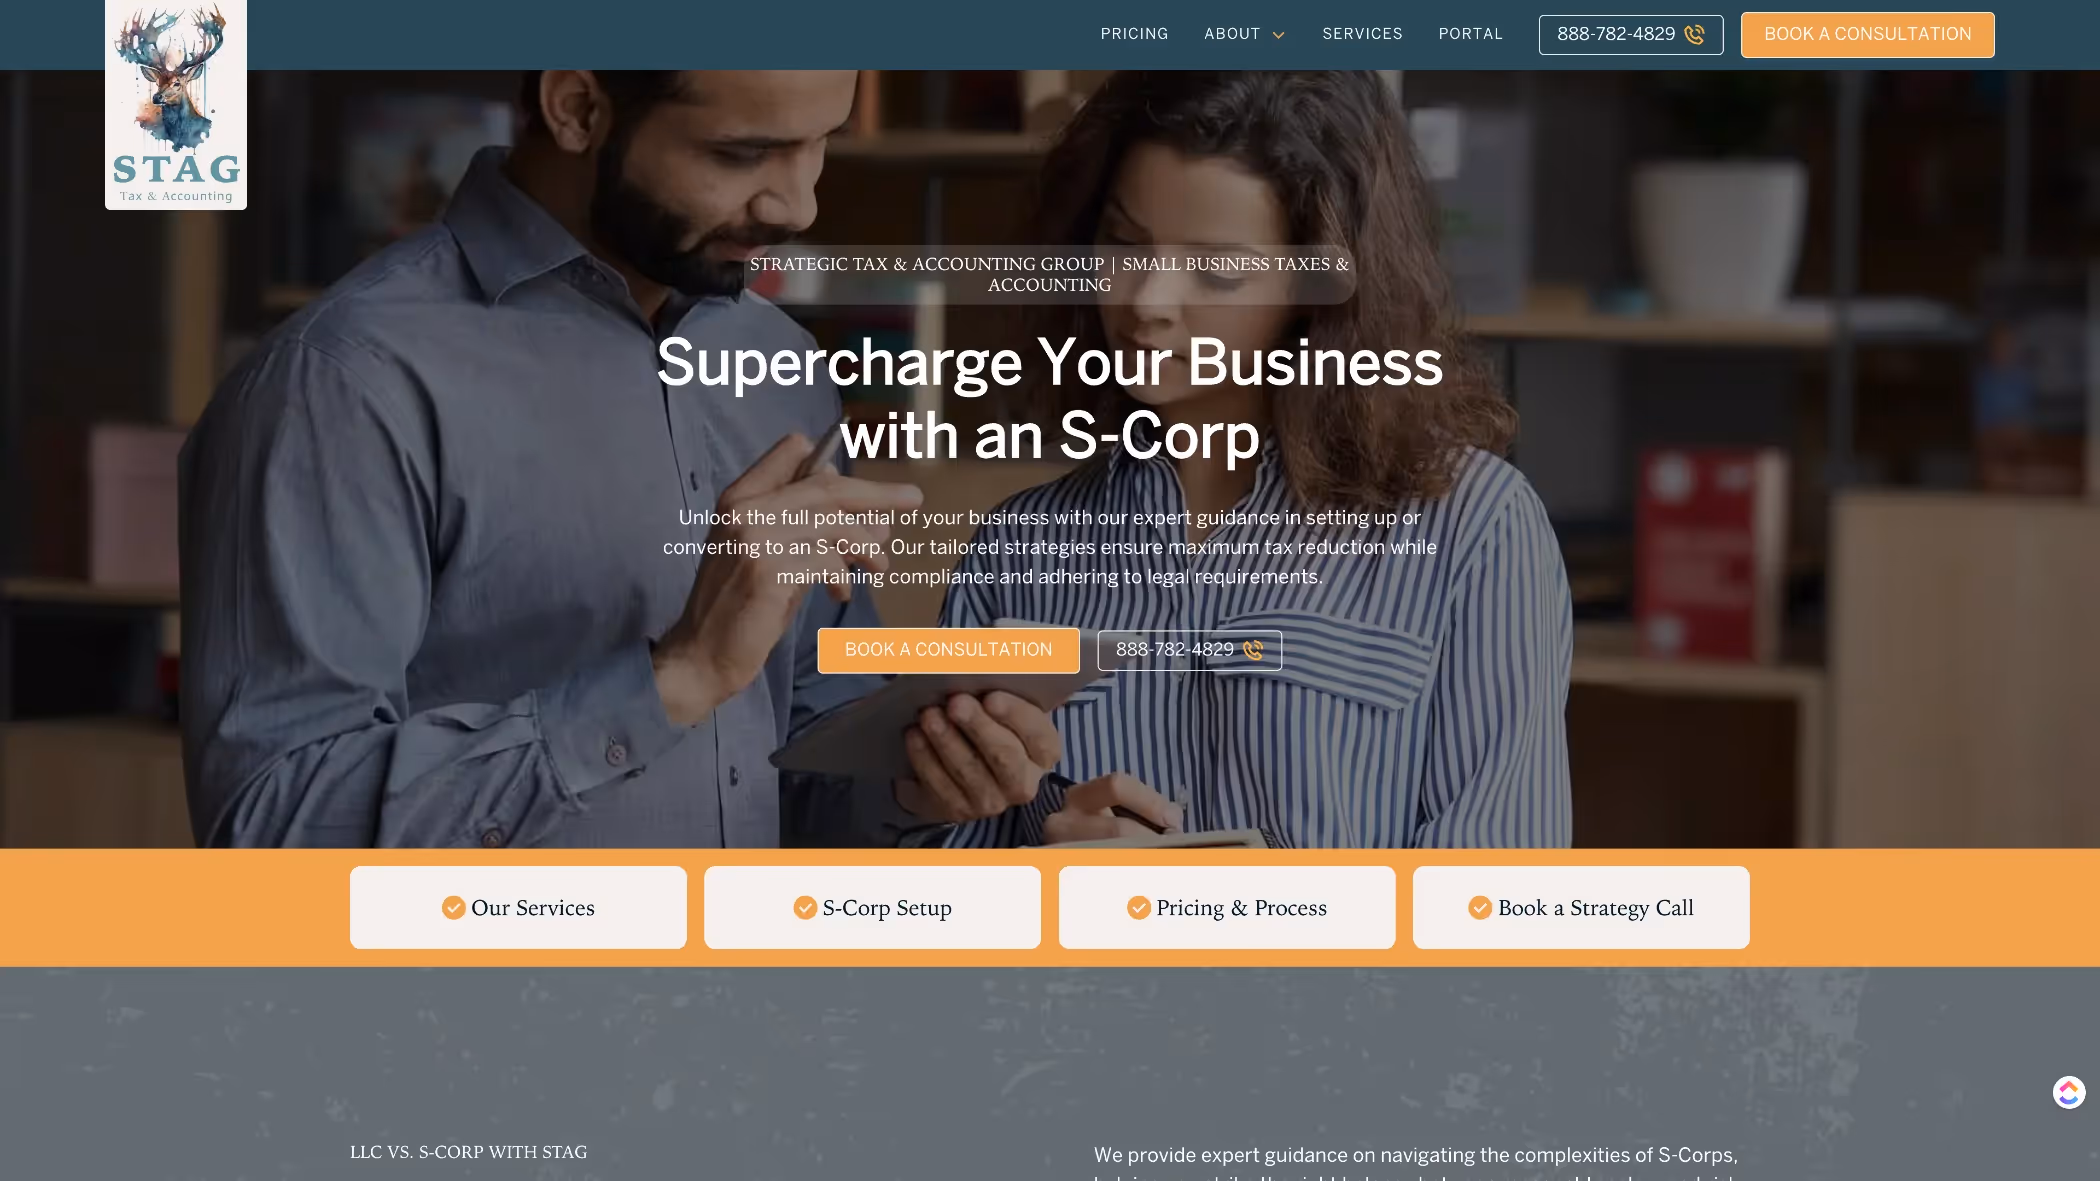The height and width of the screenshot is (1181, 2100).
Task: Open the Pricing menu item
Action: click(1134, 34)
